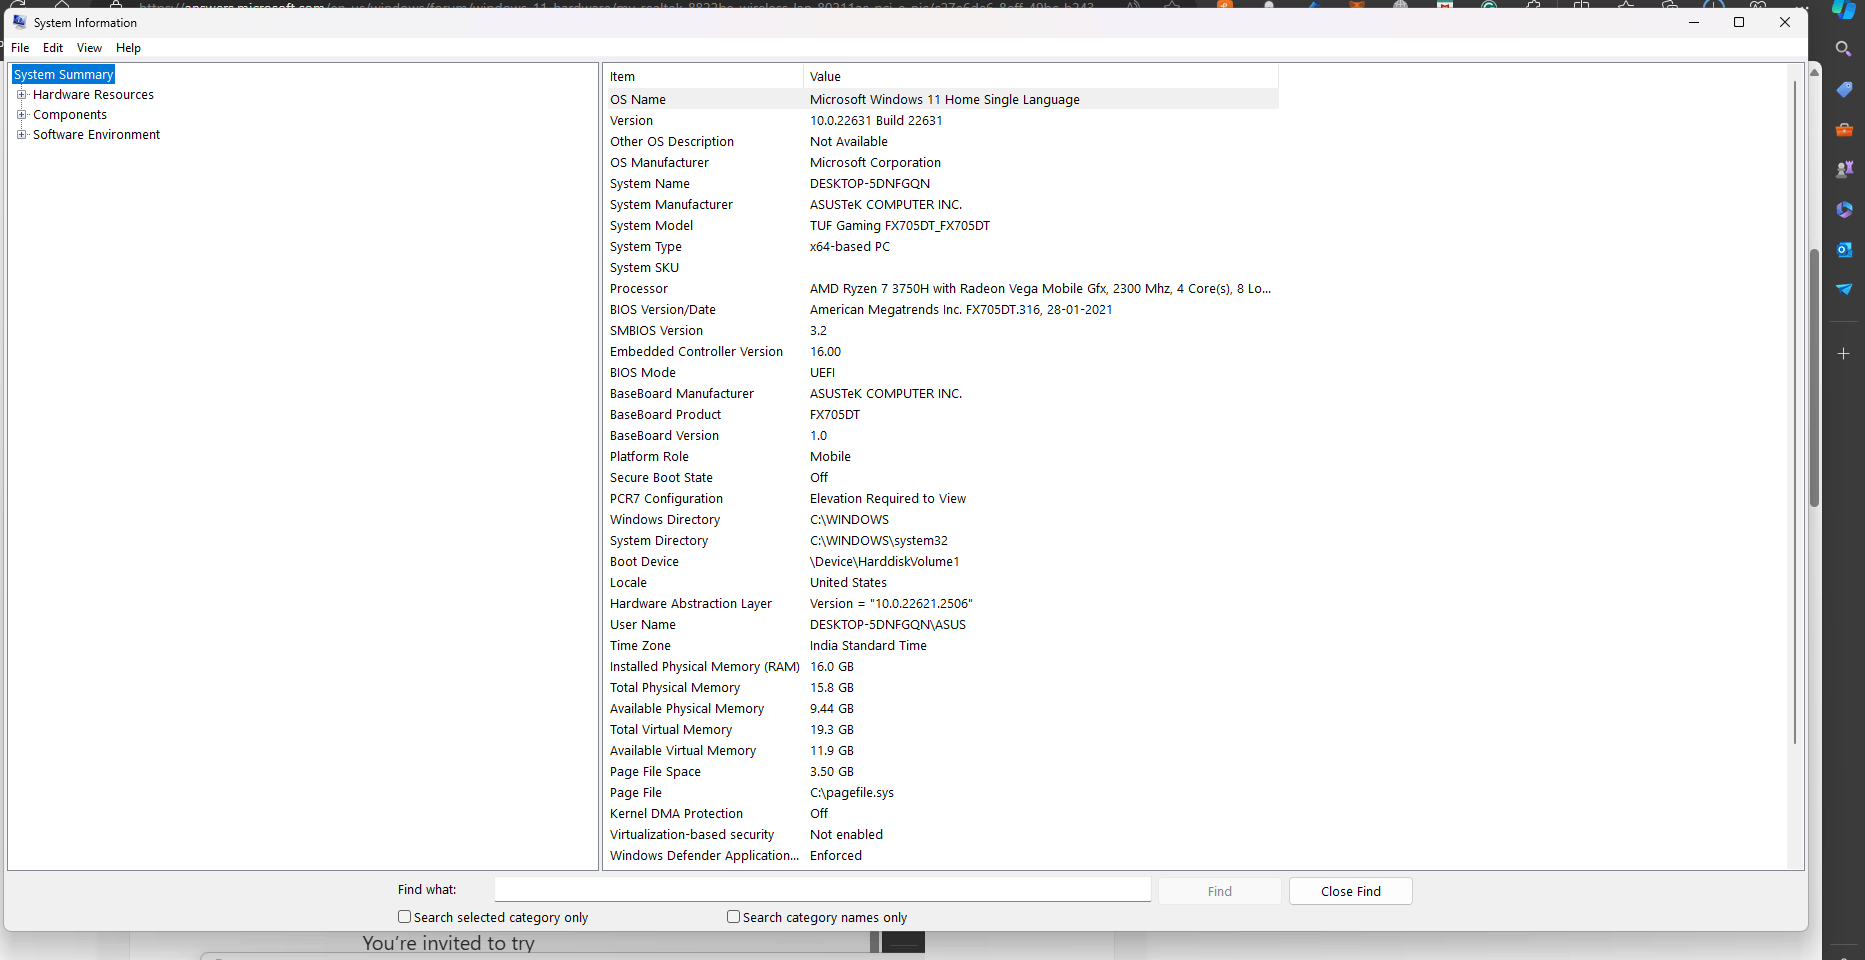Viewport: 1865px width, 960px height.
Task: Expand the Hardware Resources node
Action: click(22, 94)
